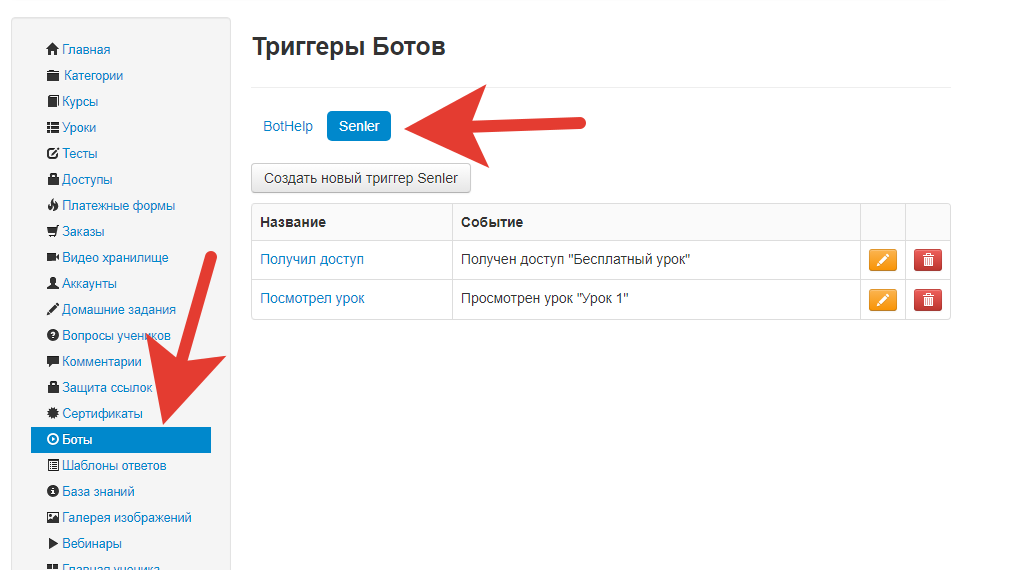The image size is (1017, 570).
Task: Open the Боты sidebar item
Action: coord(77,440)
